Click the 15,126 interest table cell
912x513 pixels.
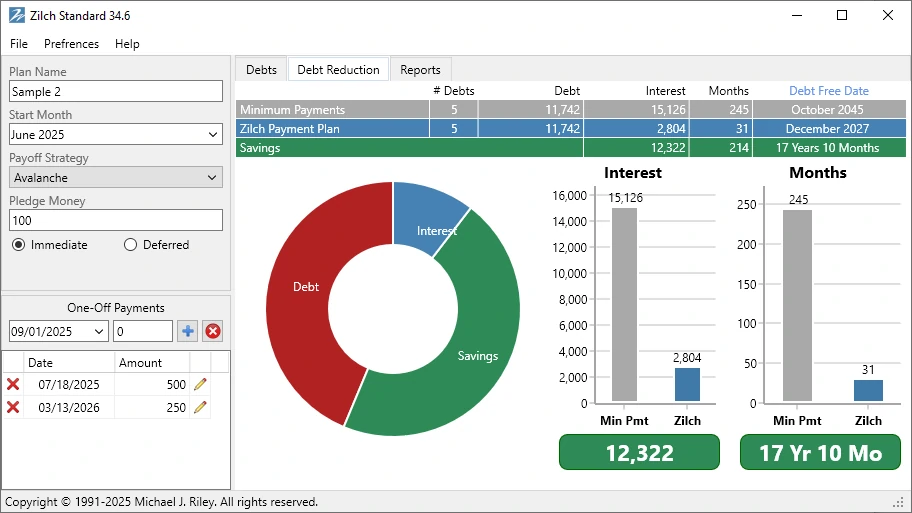636,109
